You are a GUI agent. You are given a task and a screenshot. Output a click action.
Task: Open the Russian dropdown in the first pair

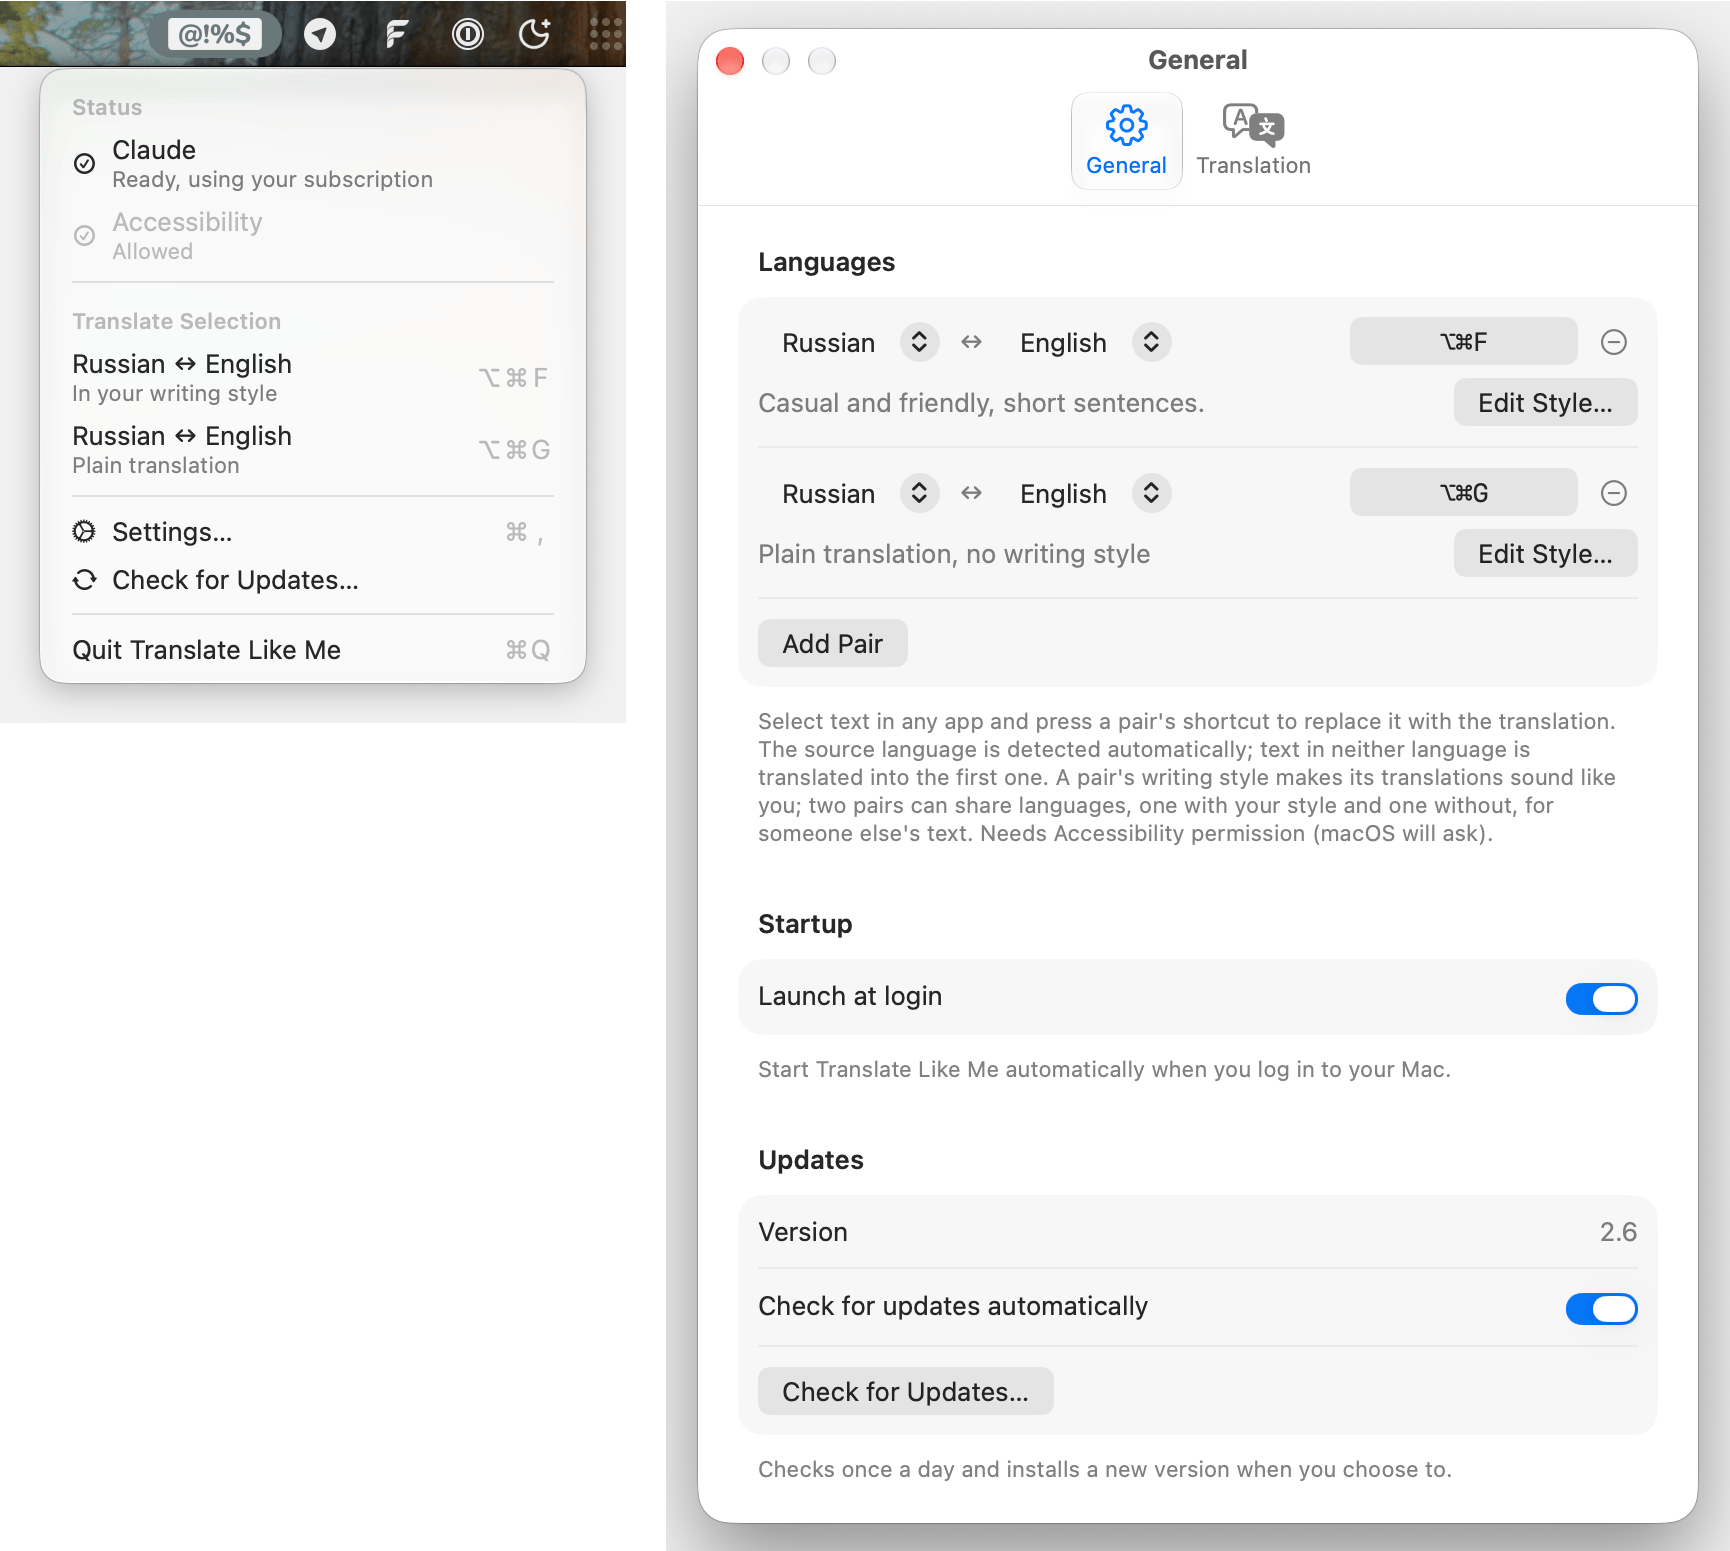tap(858, 342)
